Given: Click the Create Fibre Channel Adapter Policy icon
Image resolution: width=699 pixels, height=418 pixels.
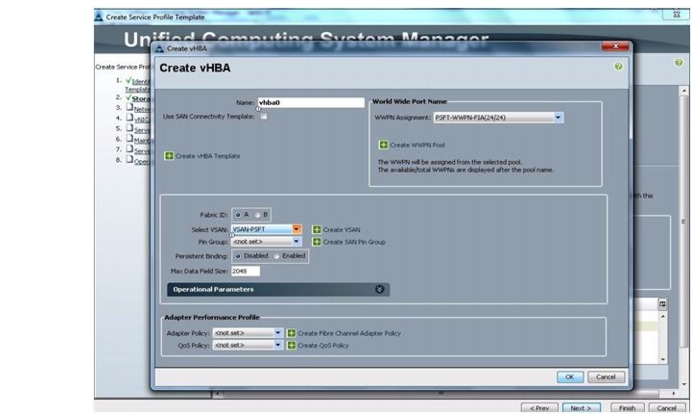Looking at the screenshot, I should click(x=291, y=333).
